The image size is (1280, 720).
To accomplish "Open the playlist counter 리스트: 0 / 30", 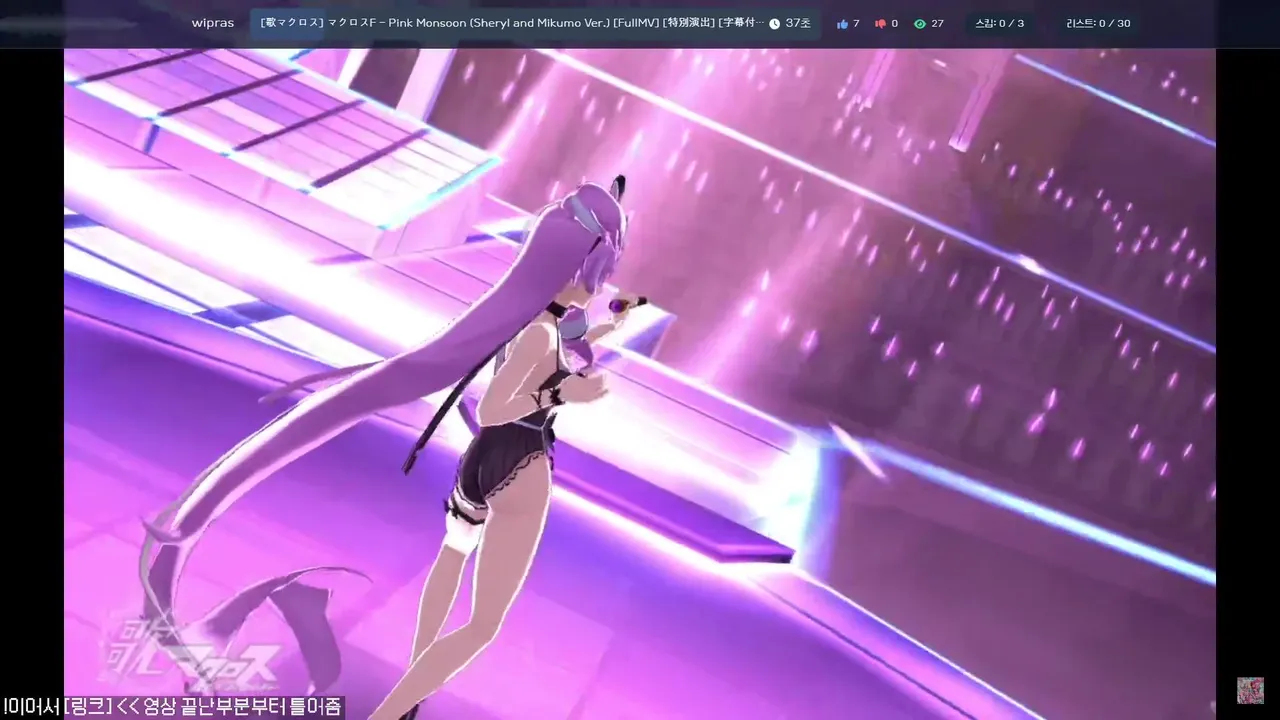I will point(1098,23).
